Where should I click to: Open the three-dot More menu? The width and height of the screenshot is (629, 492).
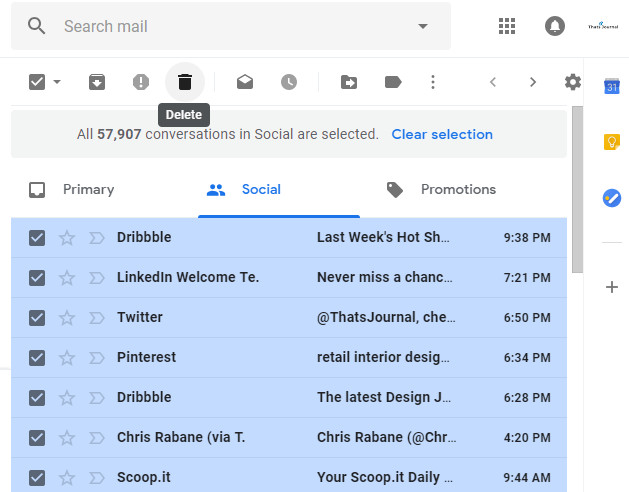click(432, 82)
